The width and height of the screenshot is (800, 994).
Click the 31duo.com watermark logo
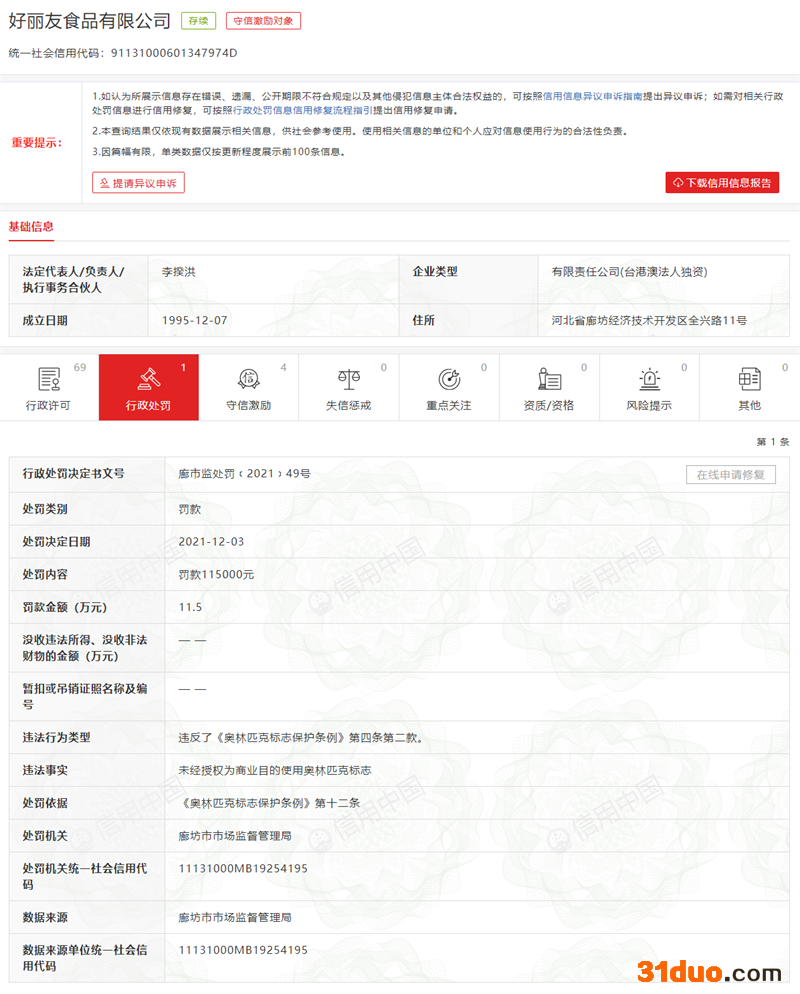[x=709, y=972]
